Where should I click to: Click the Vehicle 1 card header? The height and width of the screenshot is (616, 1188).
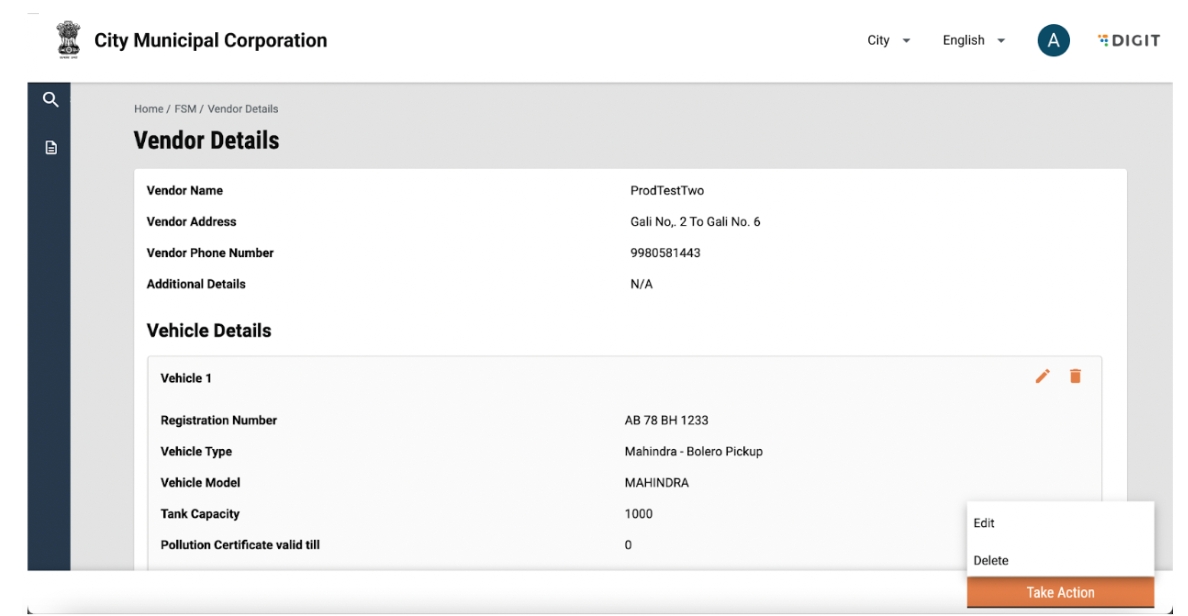point(186,378)
